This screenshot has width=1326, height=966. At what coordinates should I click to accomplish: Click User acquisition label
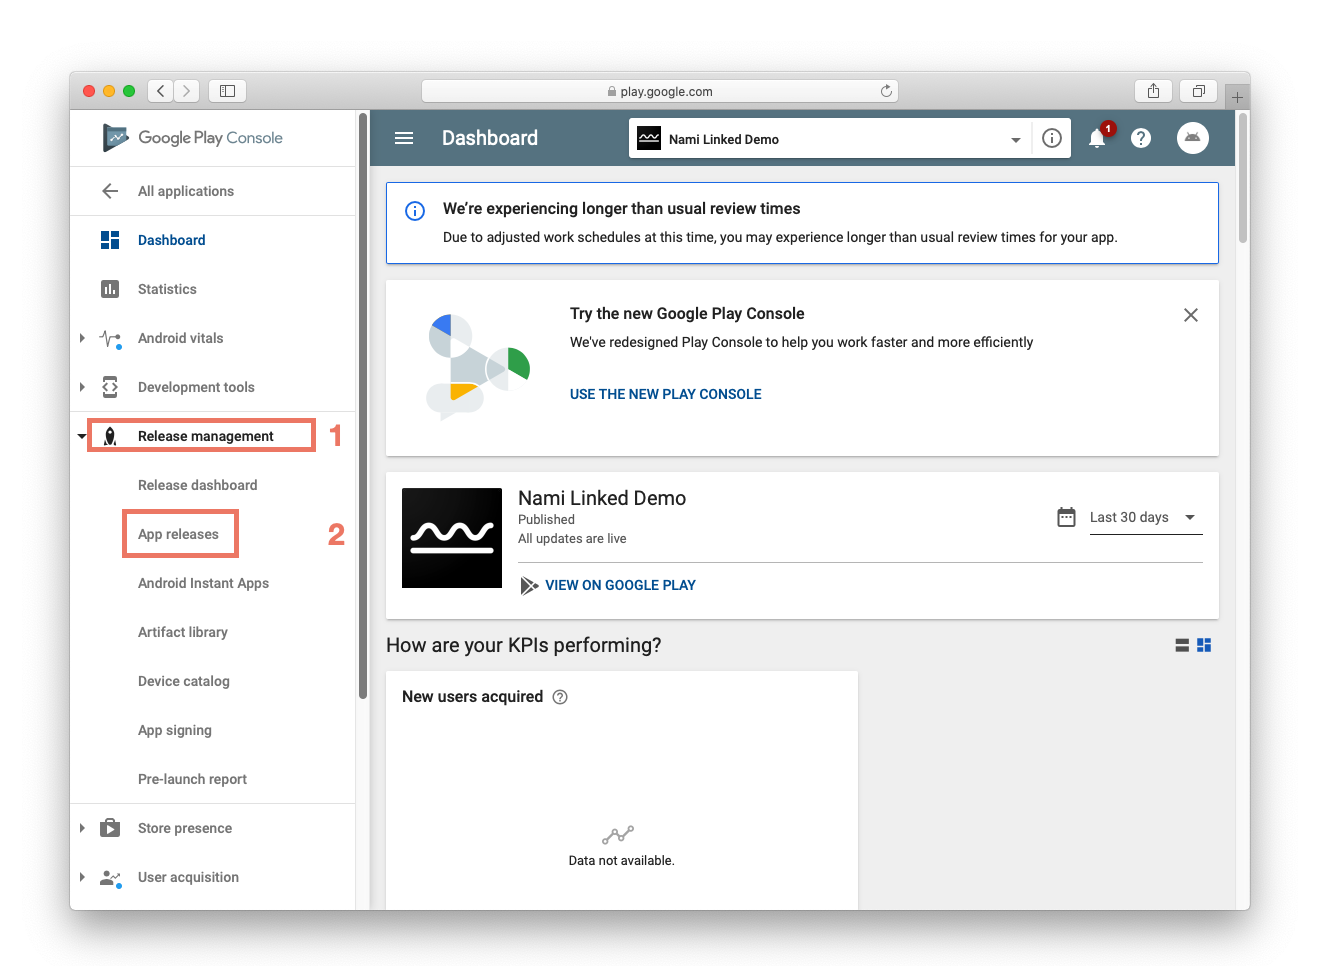(x=188, y=877)
